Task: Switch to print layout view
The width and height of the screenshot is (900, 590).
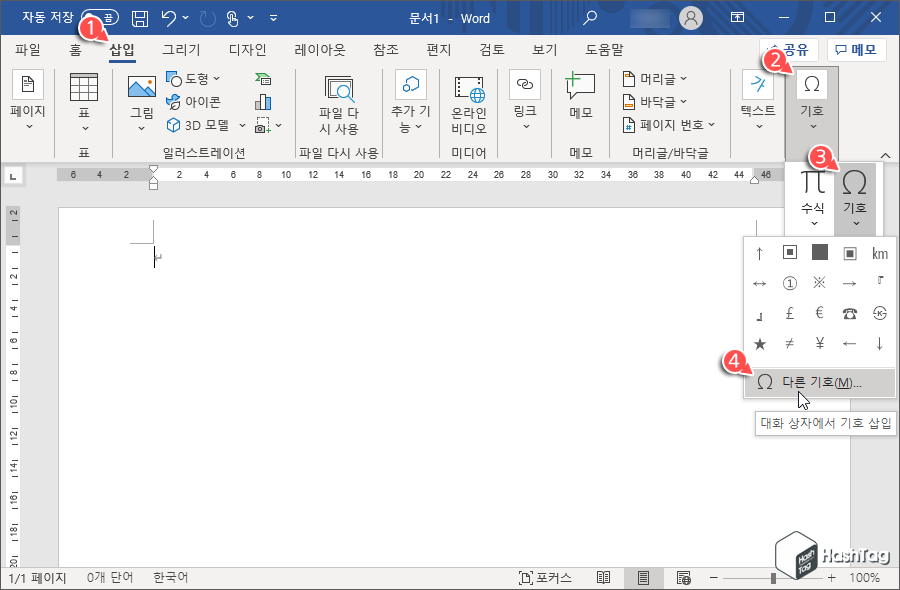Action: (643, 577)
